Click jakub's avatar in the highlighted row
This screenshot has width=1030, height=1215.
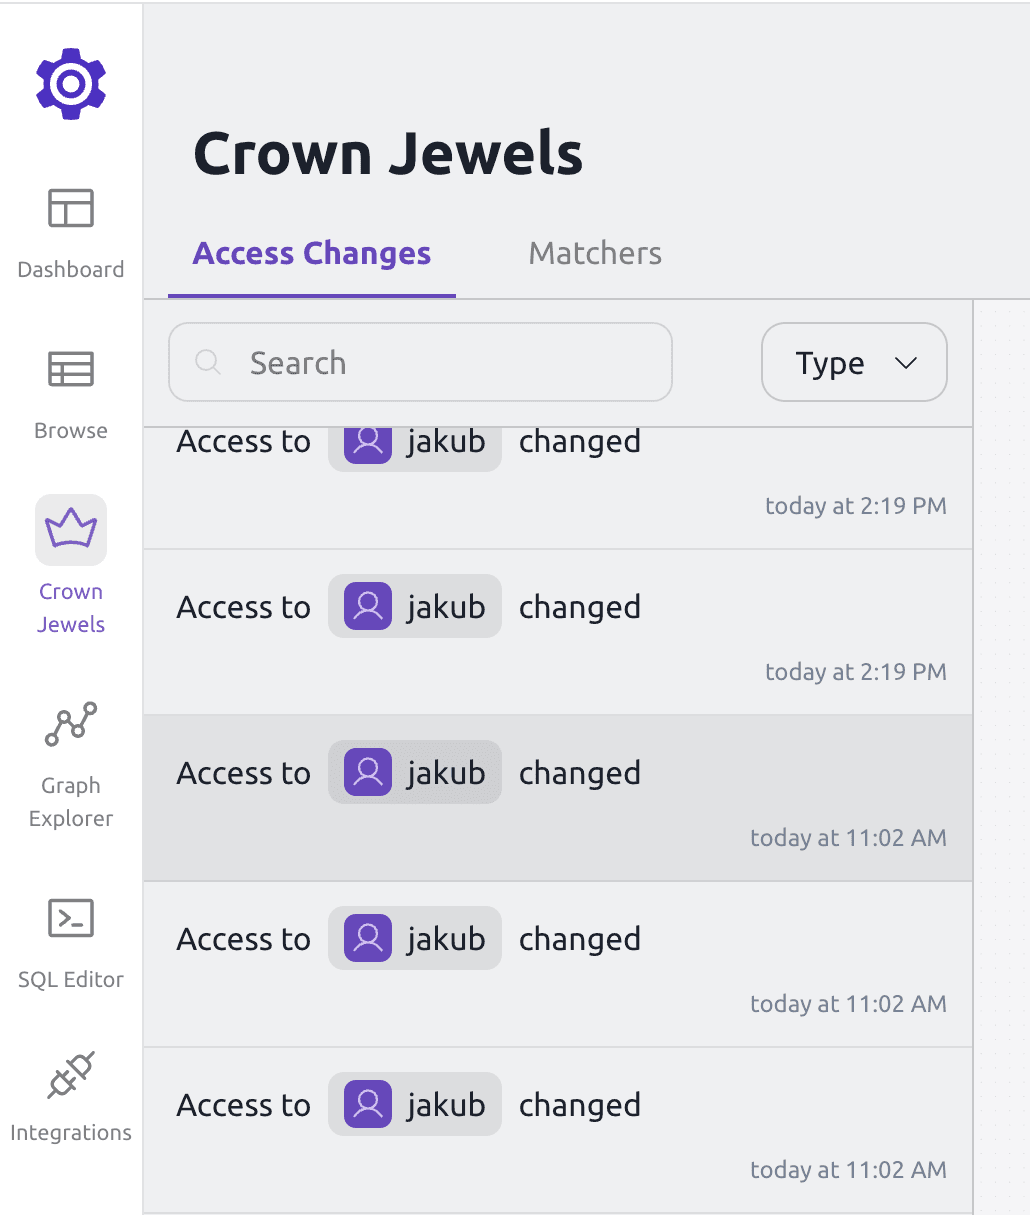366,772
